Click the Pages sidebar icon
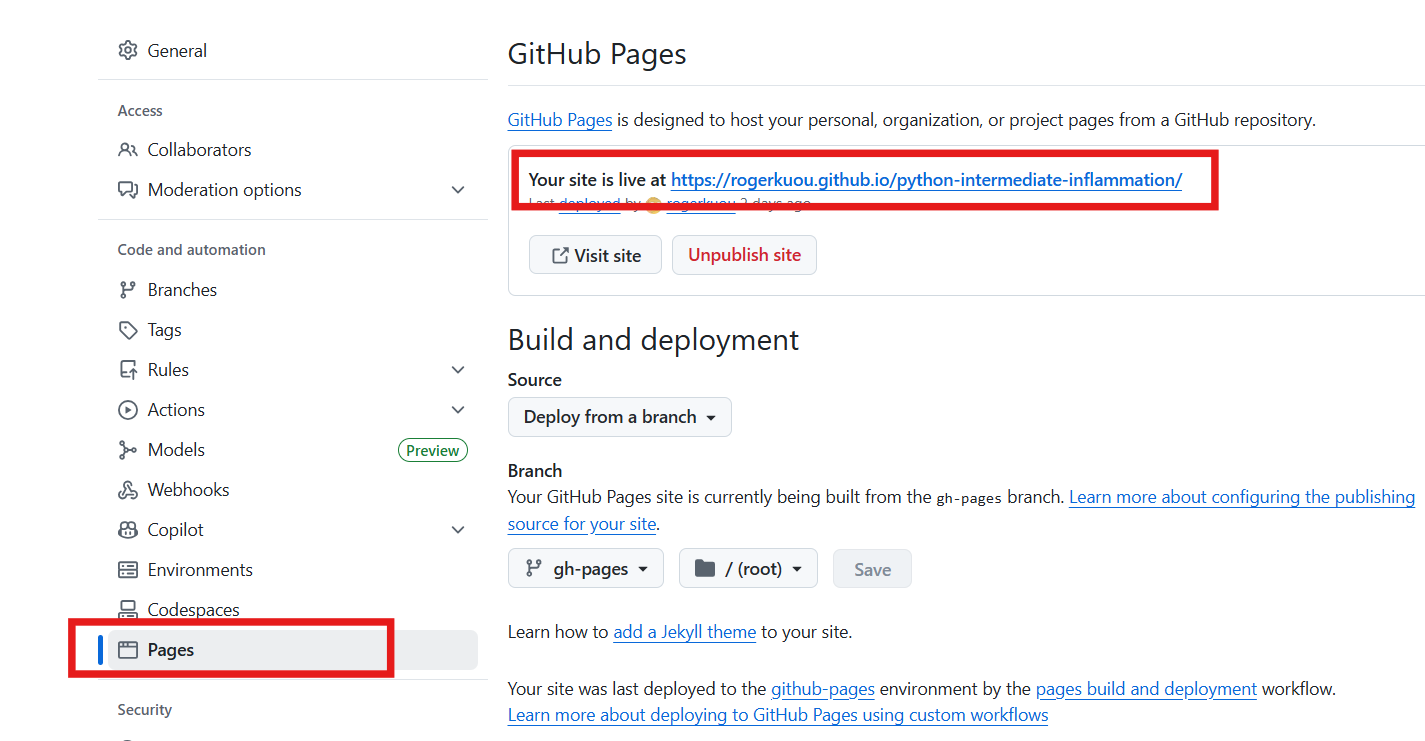The image size is (1425, 741). 128,649
